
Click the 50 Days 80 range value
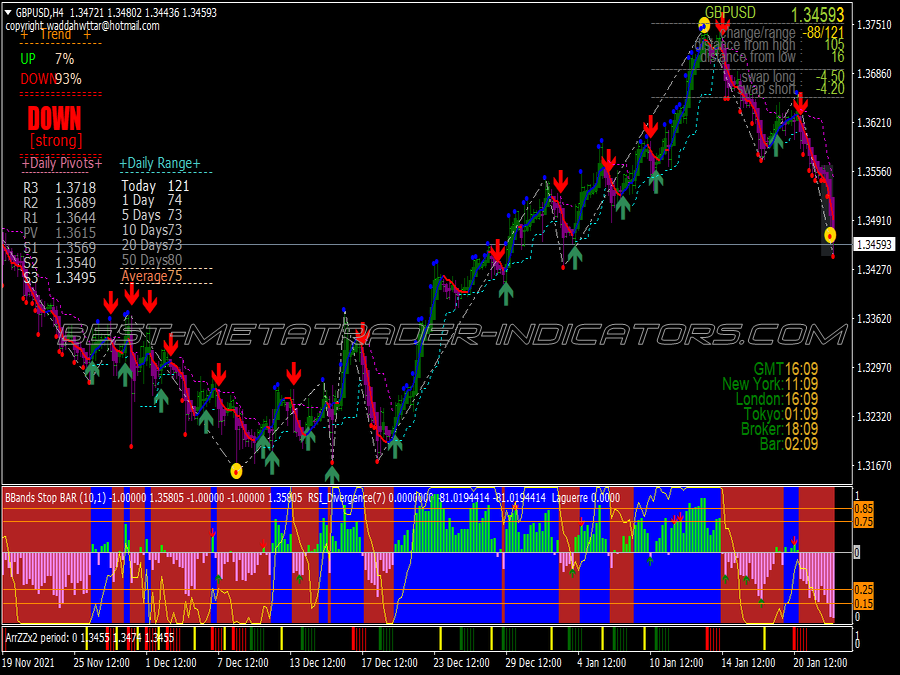[x=152, y=260]
